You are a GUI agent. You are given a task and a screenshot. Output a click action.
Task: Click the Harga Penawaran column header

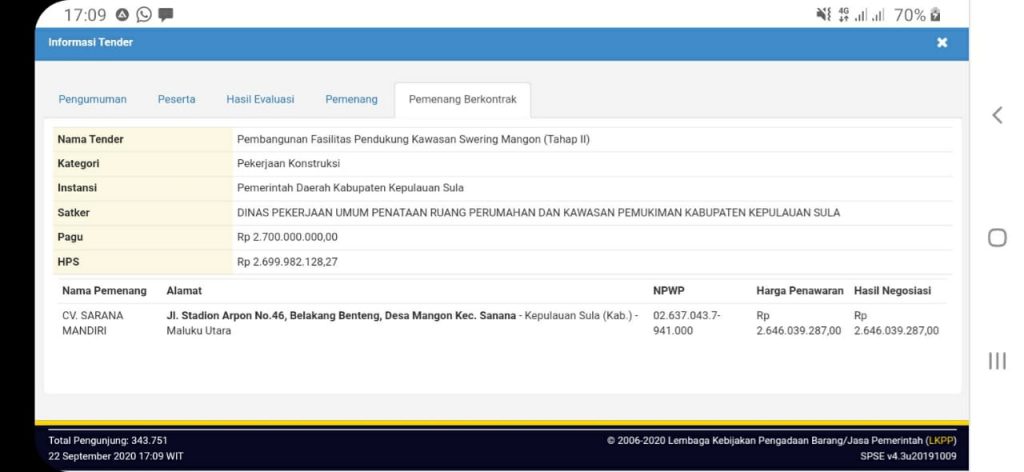point(800,291)
